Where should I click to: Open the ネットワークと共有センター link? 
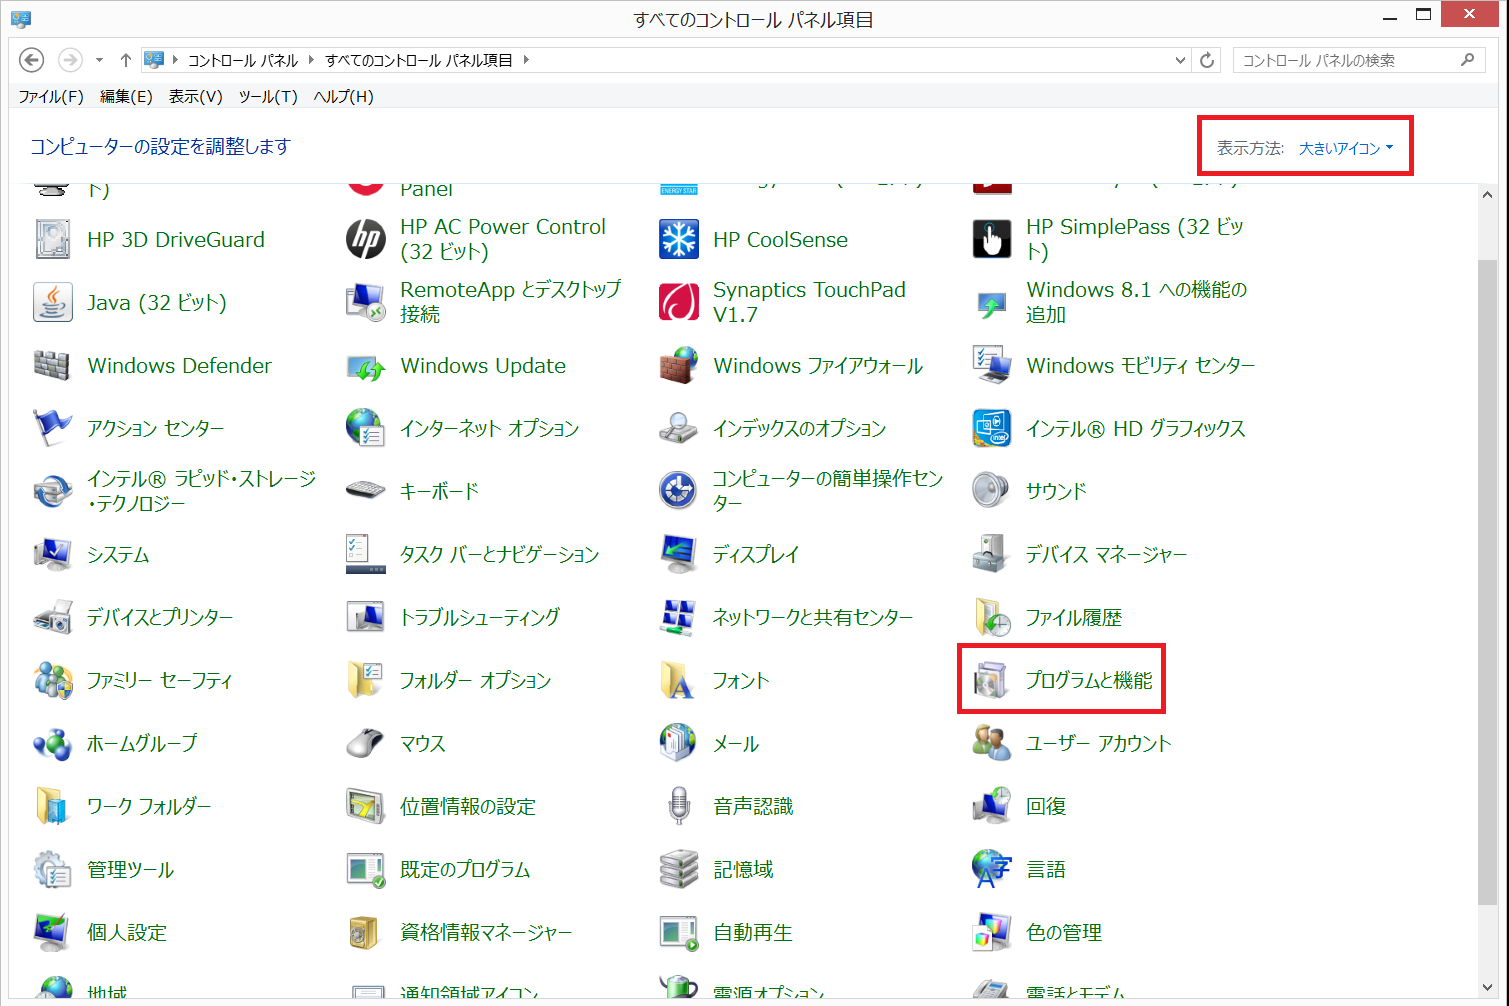tap(812, 618)
